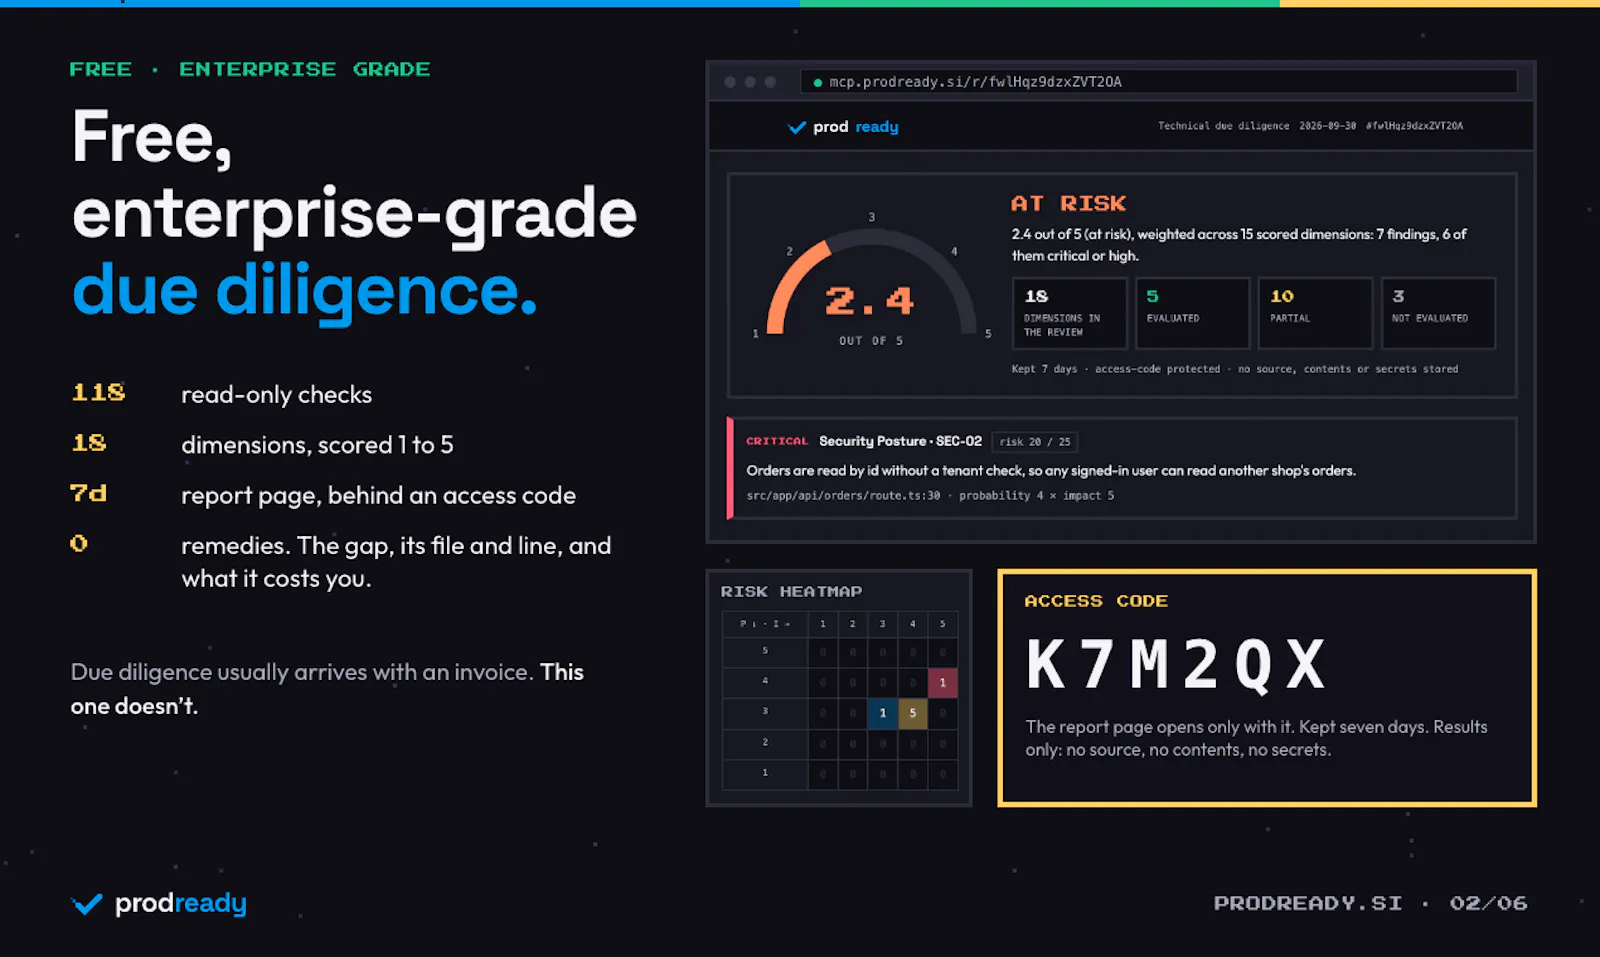Click the olive heatmap cell showing 5
This screenshot has width=1600, height=957.
(x=912, y=713)
